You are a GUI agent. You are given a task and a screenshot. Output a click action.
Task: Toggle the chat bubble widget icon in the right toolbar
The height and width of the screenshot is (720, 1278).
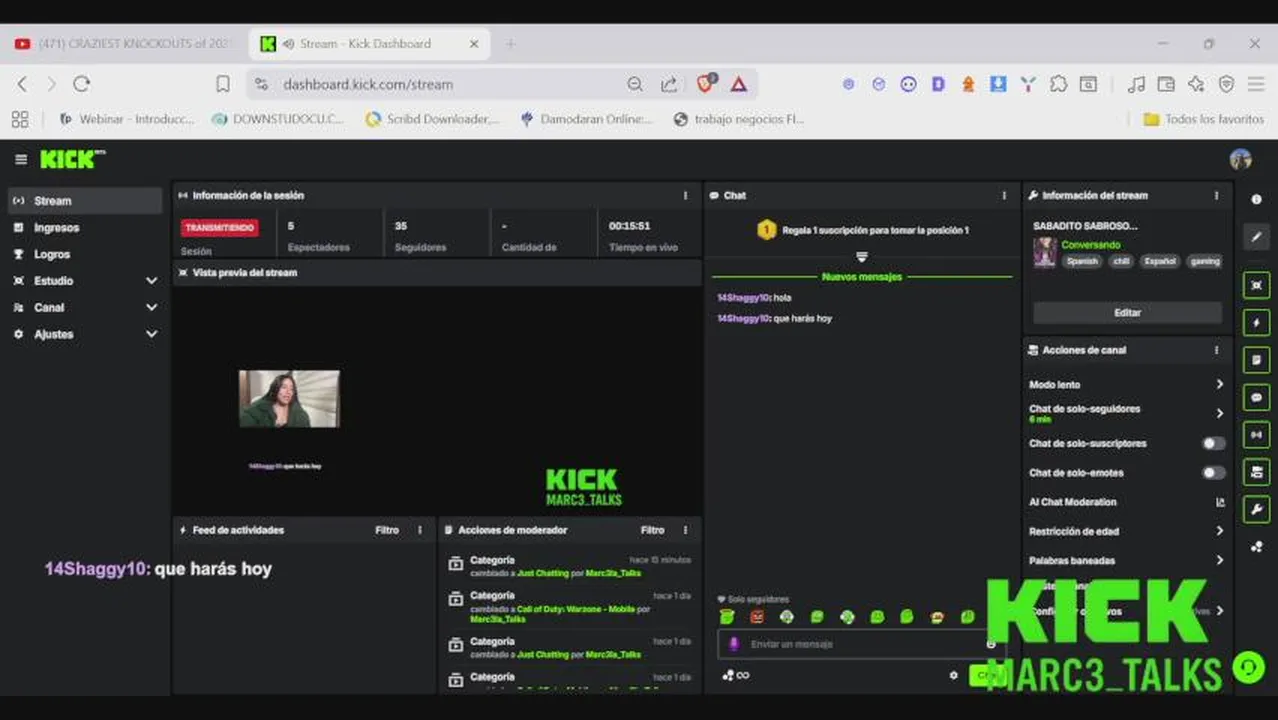[1256, 397]
